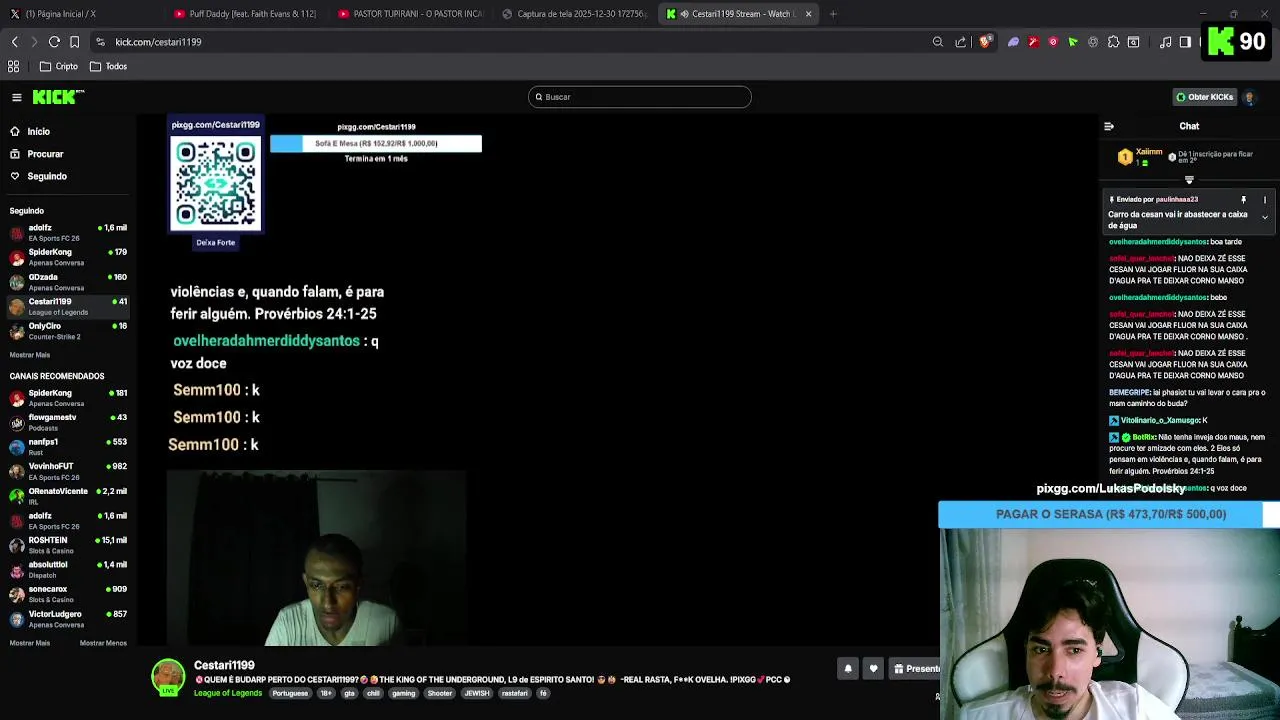Click the browser back arrow
The width and height of the screenshot is (1280, 720).
14,42
